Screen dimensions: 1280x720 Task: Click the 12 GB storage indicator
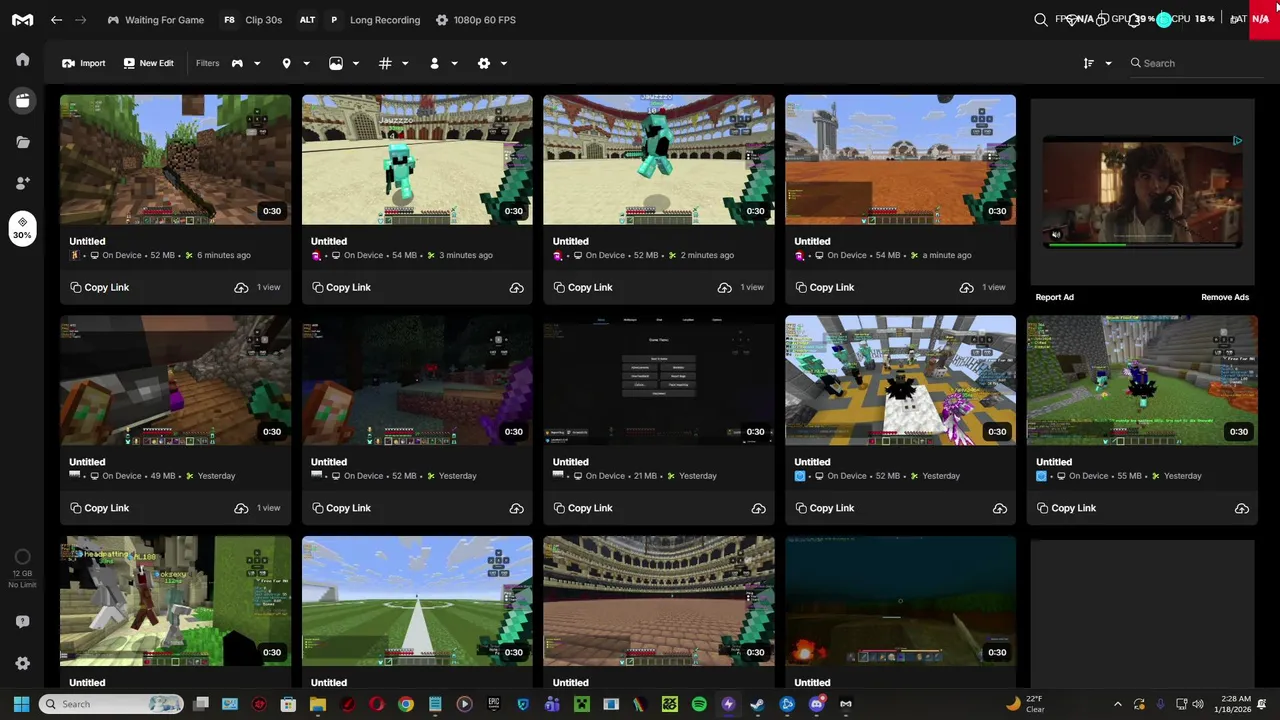(22, 569)
